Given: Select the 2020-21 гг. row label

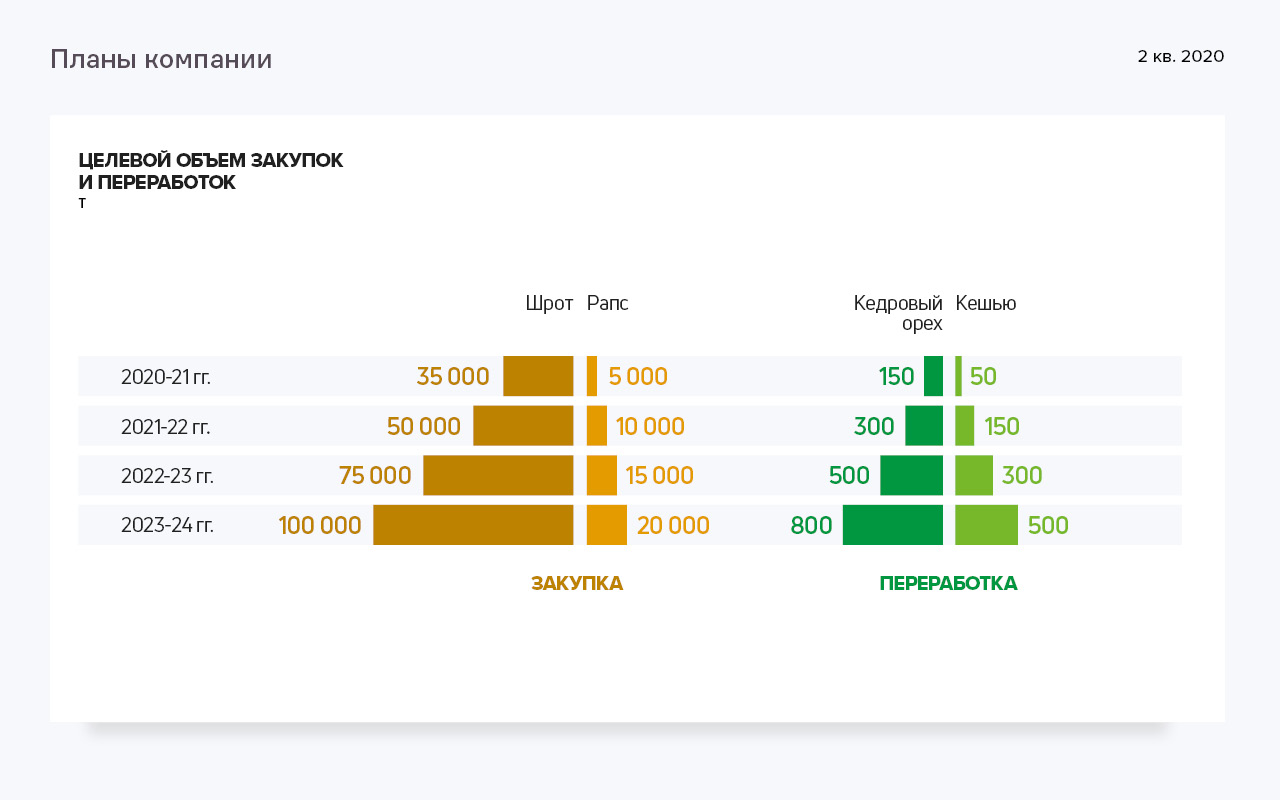Looking at the screenshot, I should (166, 377).
